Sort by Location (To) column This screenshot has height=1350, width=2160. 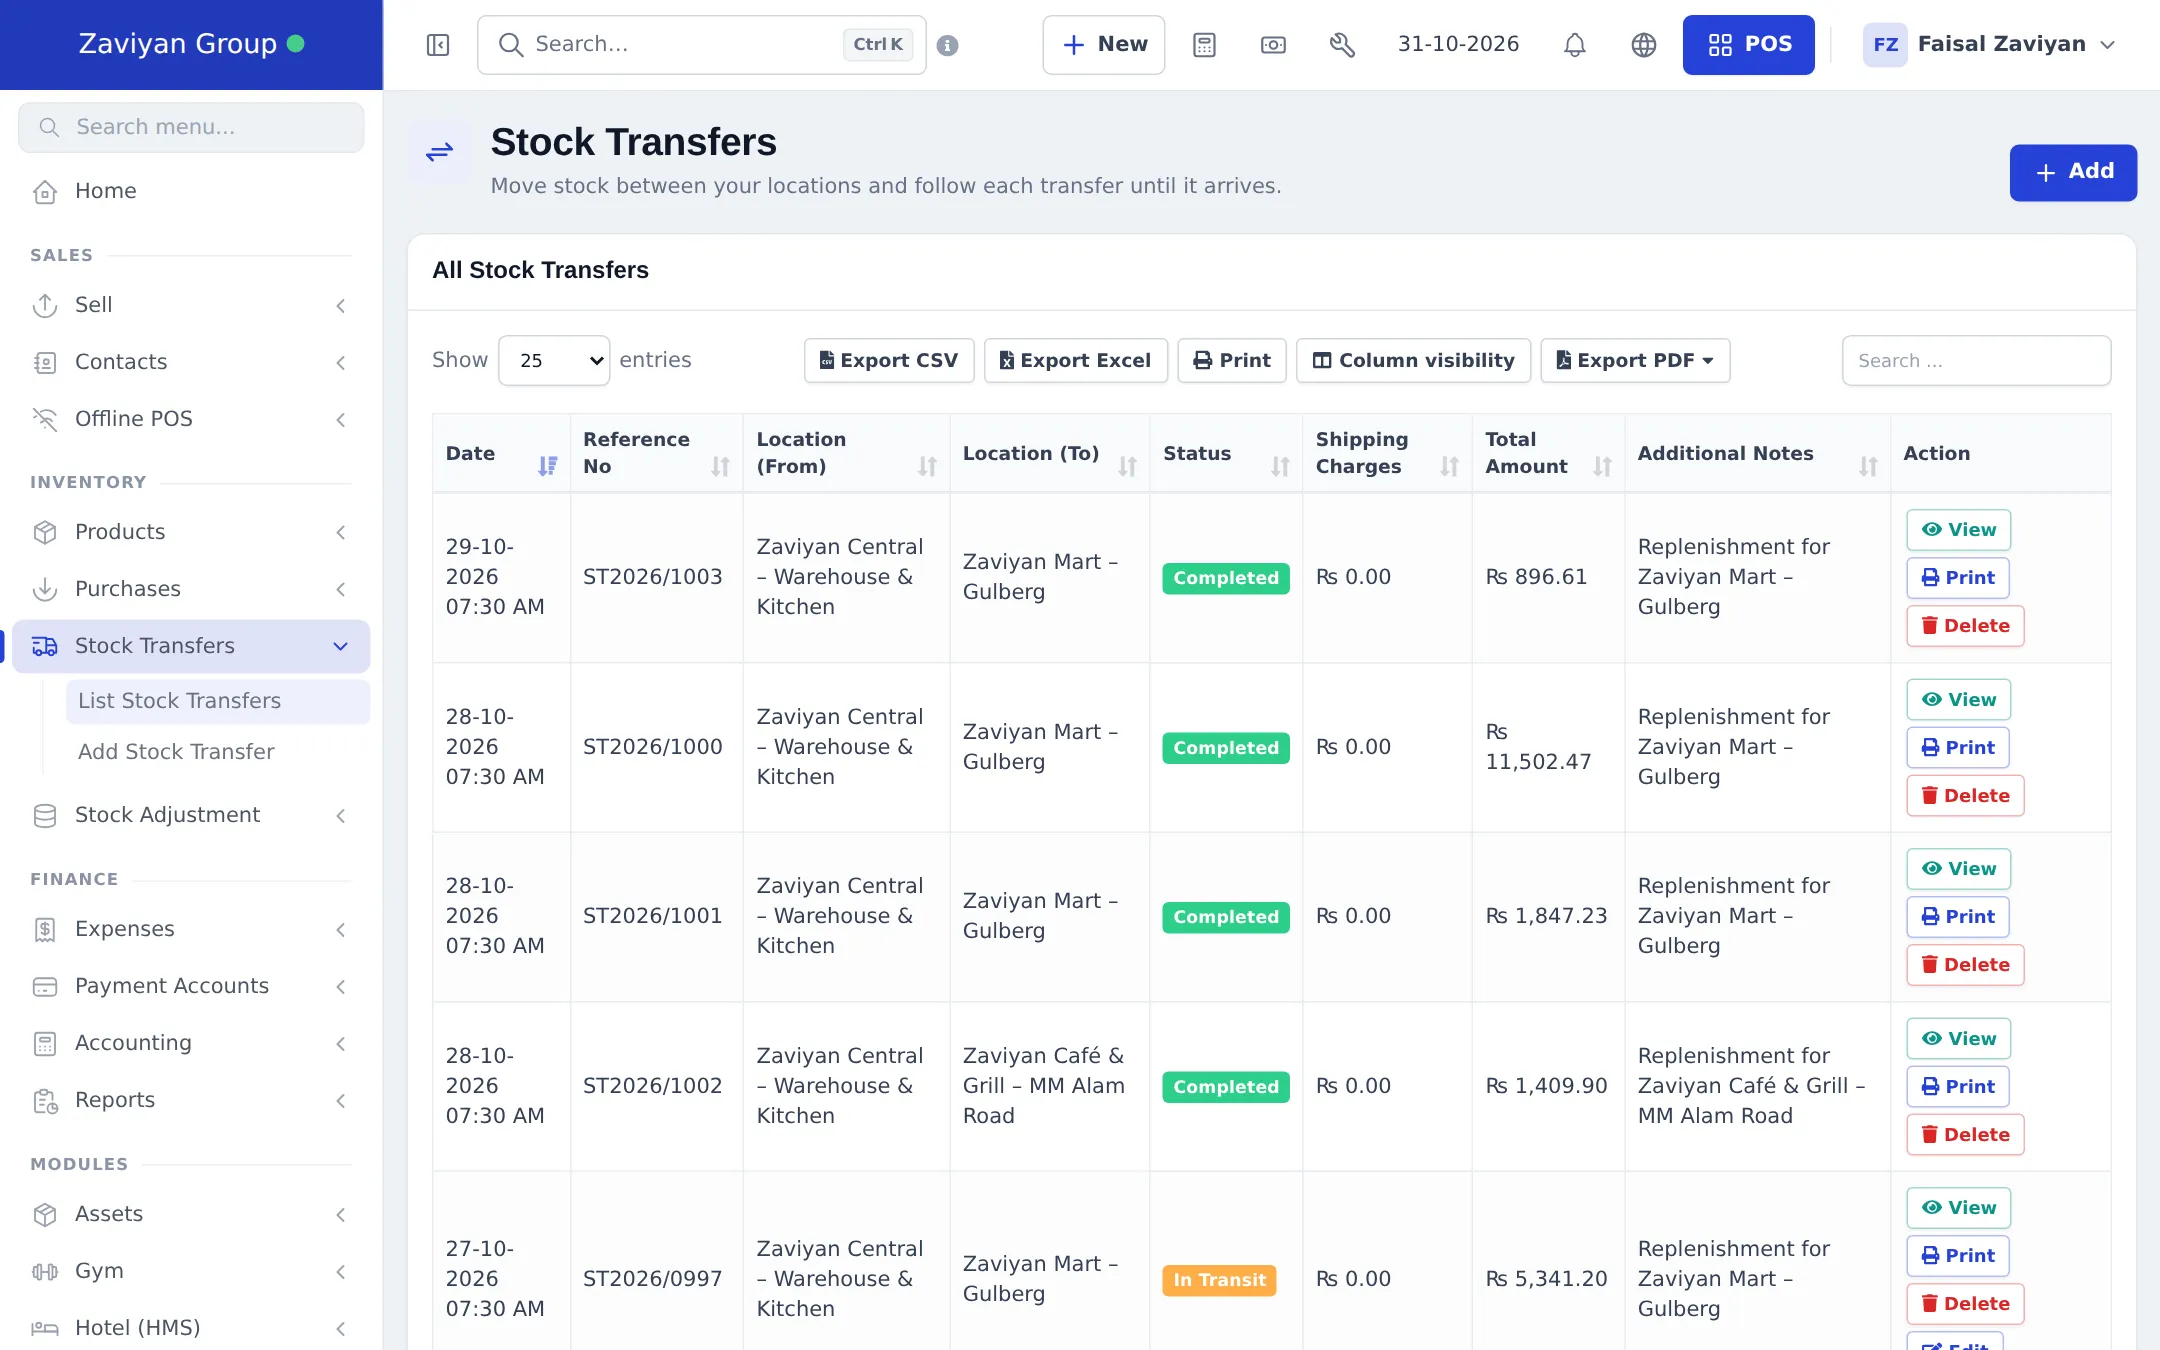click(x=1050, y=453)
